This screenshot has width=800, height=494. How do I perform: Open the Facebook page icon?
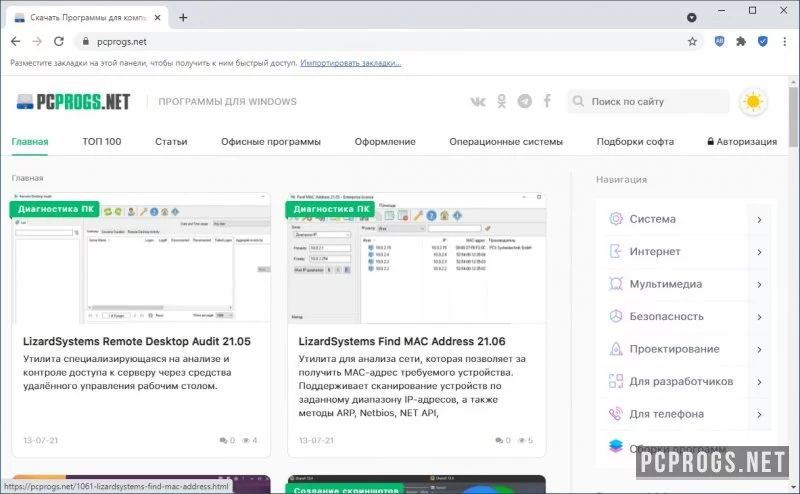(x=547, y=101)
